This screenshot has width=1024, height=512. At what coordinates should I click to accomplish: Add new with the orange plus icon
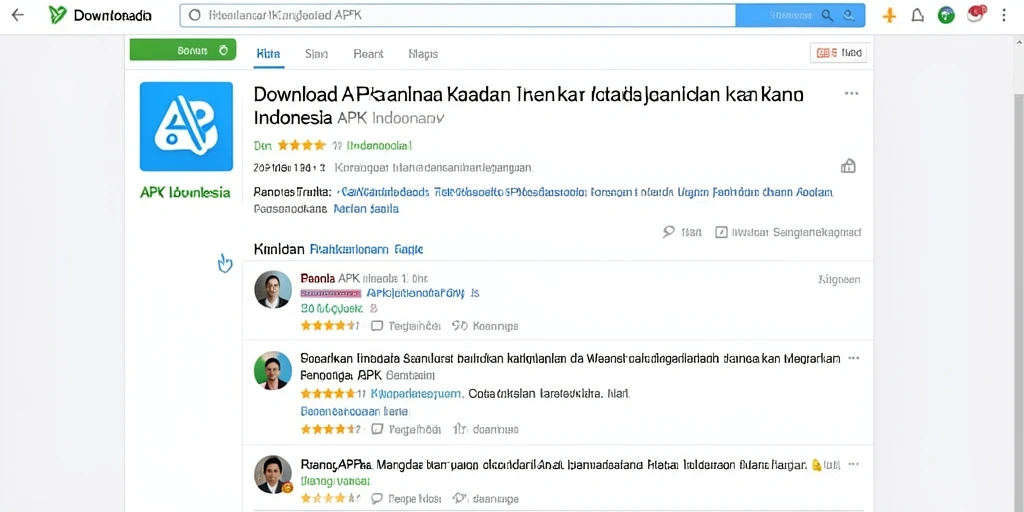(889, 16)
